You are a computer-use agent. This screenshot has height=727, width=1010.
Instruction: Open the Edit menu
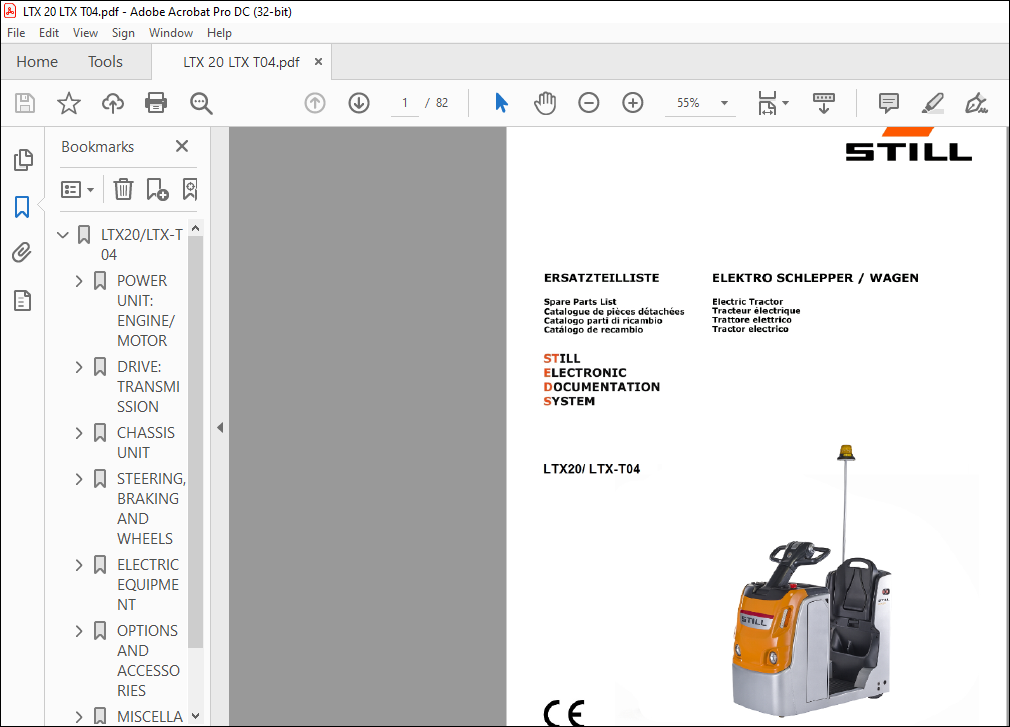[49, 33]
